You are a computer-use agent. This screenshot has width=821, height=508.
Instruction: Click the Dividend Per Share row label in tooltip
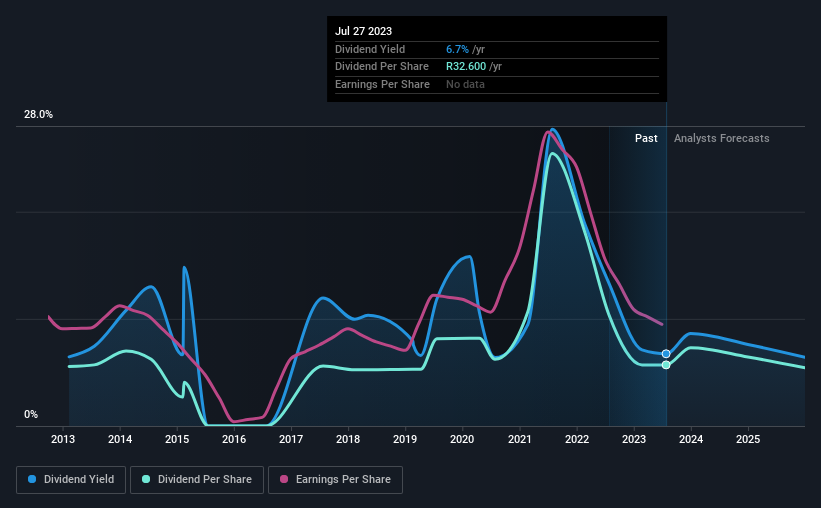click(382, 67)
